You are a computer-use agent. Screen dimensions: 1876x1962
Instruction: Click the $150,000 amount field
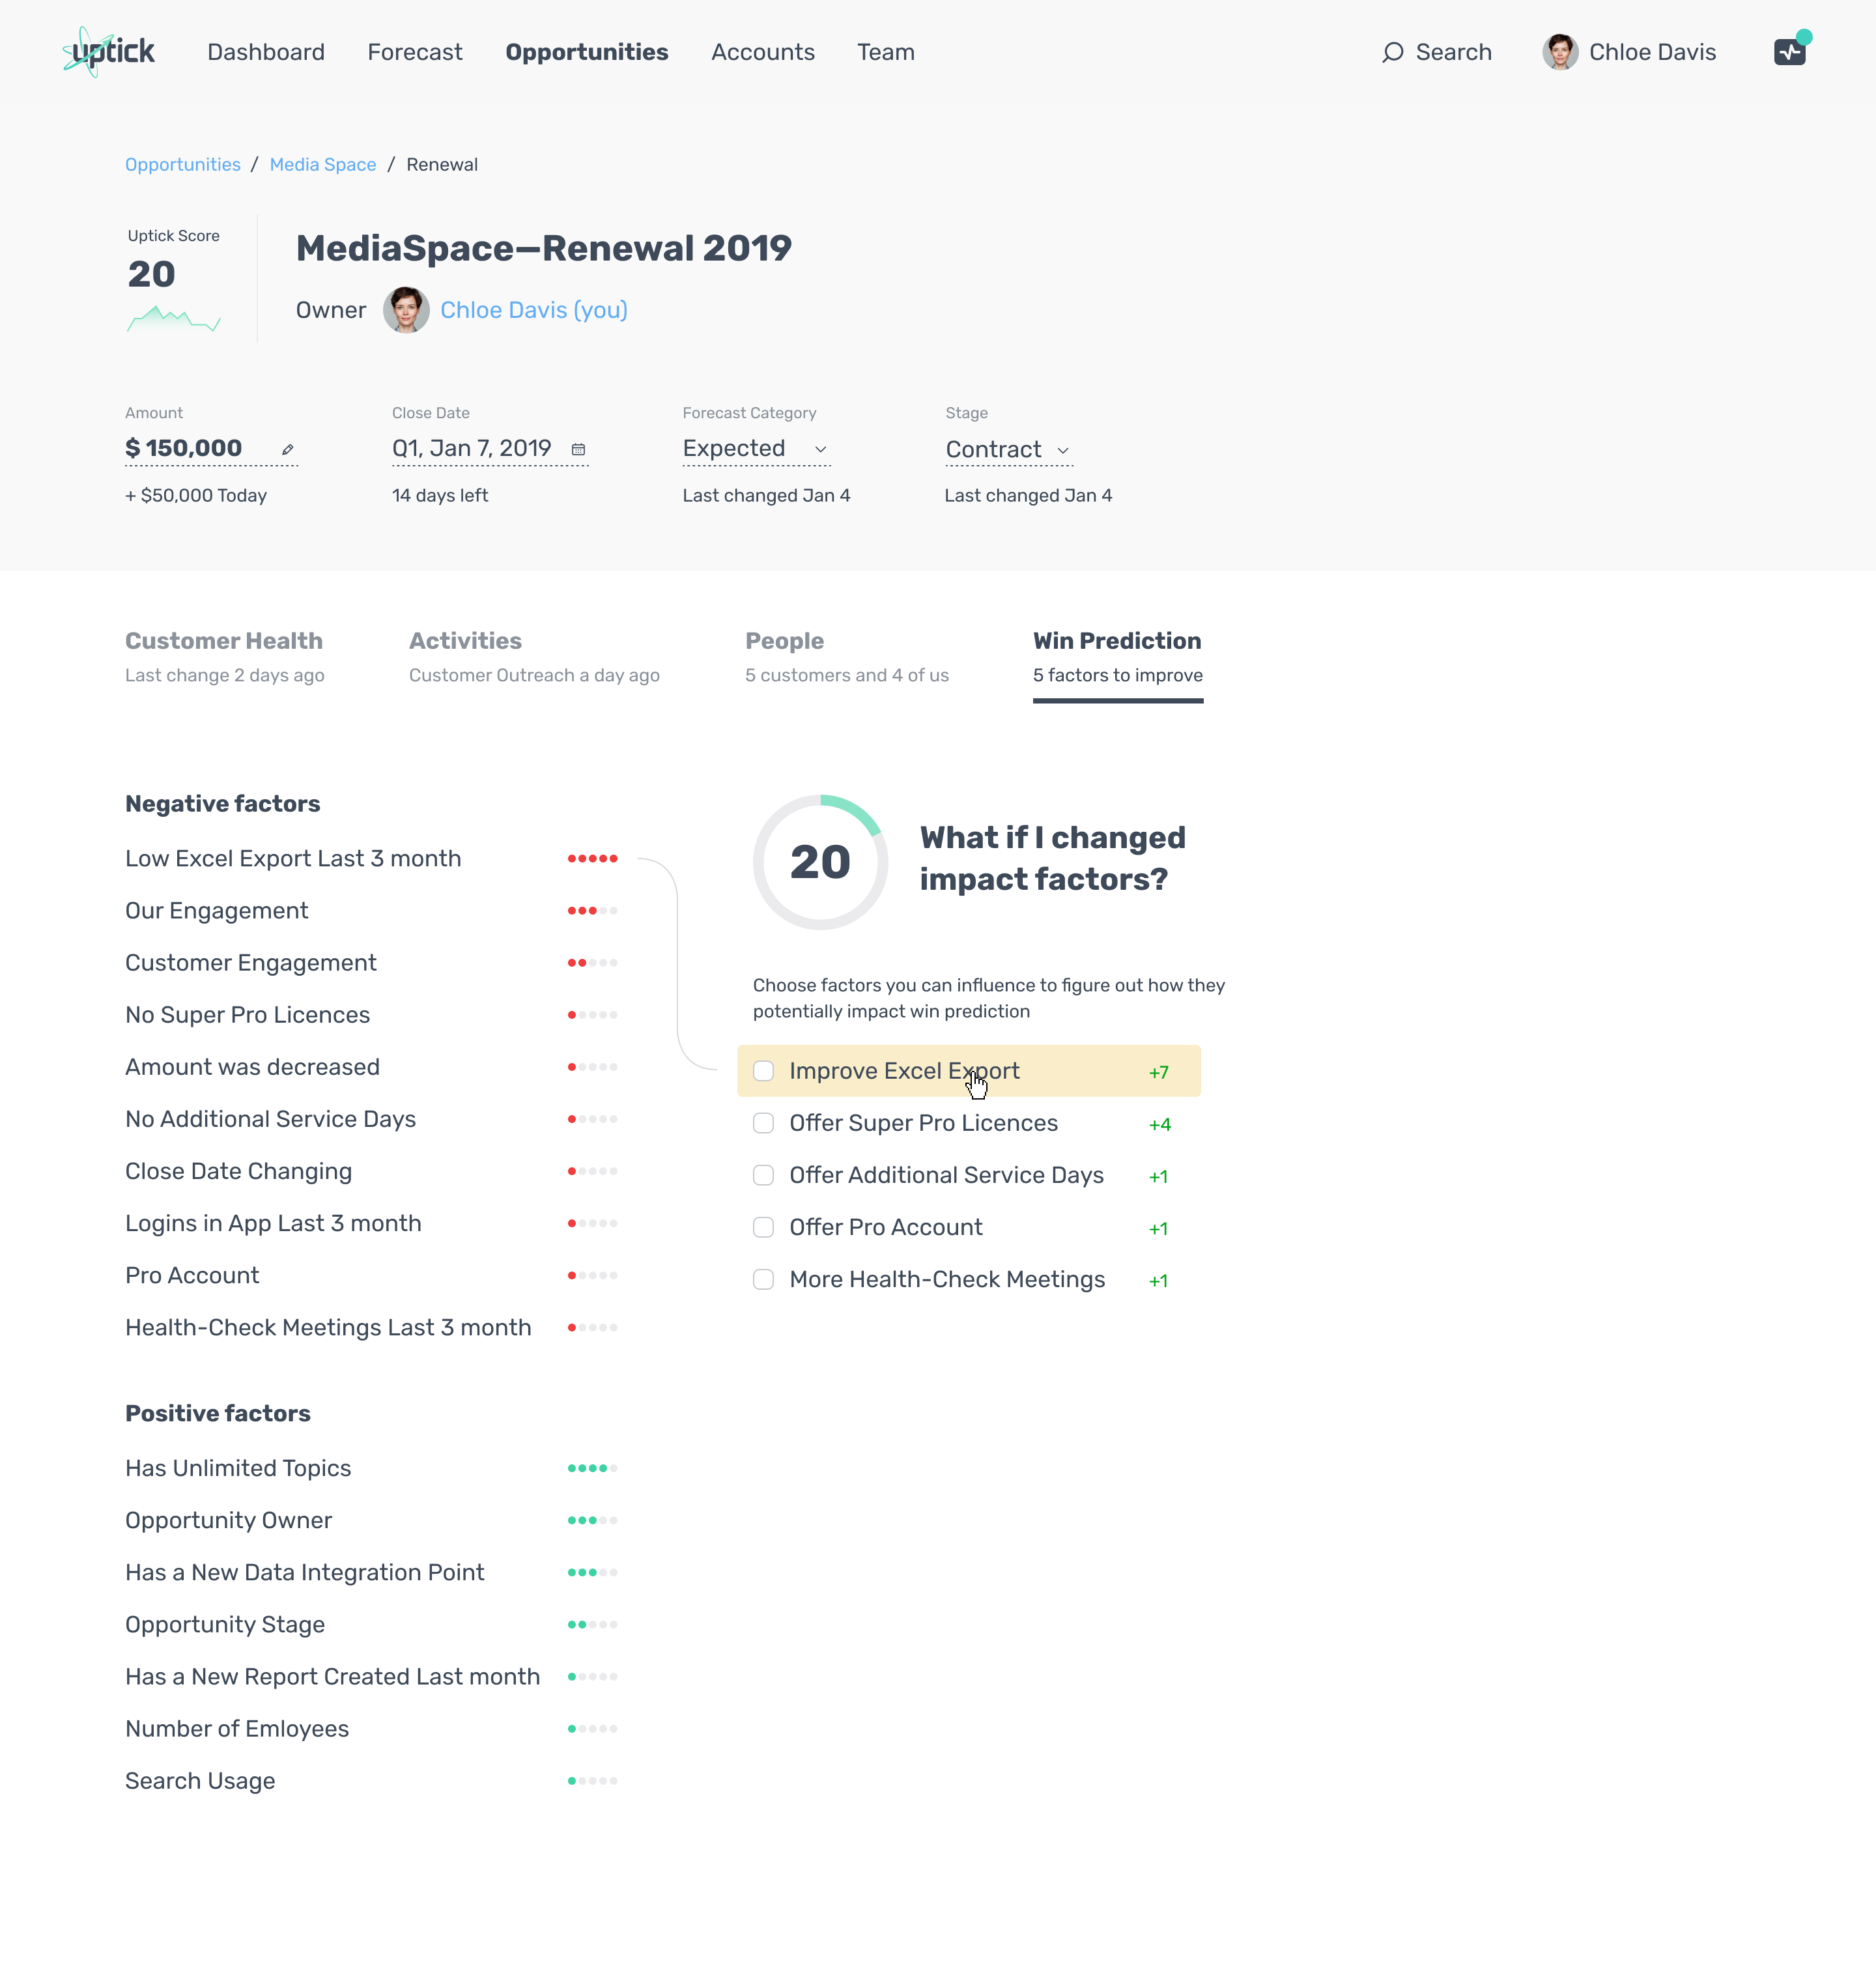point(184,449)
